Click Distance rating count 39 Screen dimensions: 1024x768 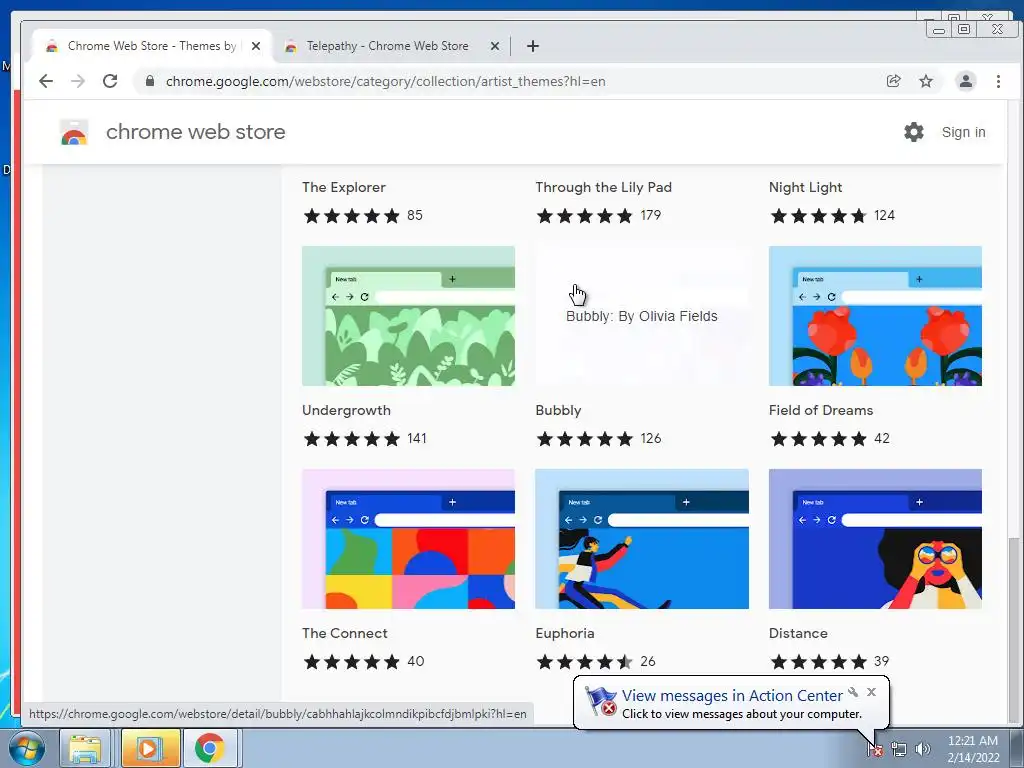pyautogui.click(x=882, y=661)
